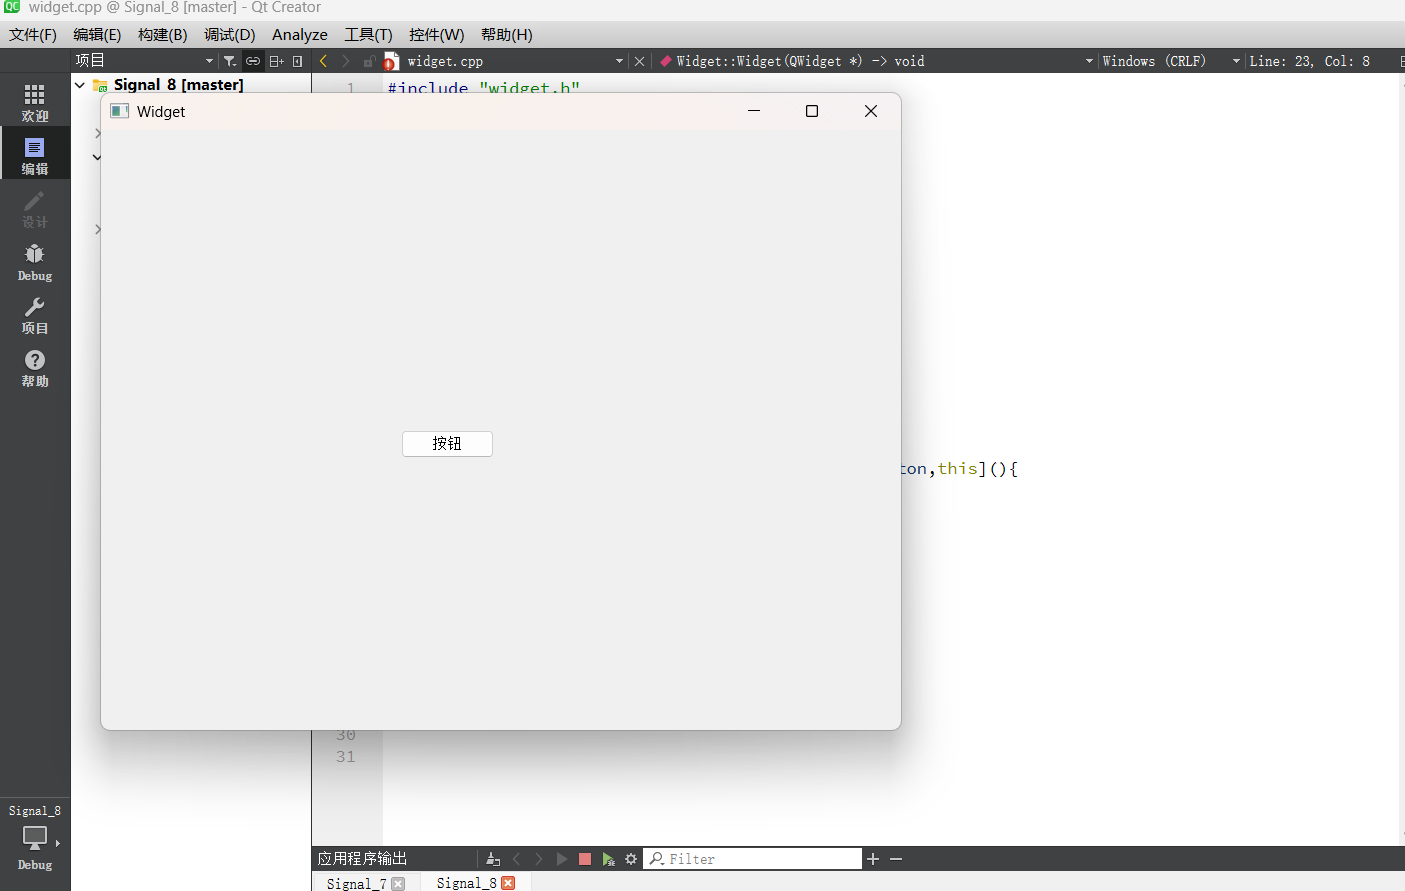Image resolution: width=1405 pixels, height=891 pixels.
Task: Open Windows (CRLF) line ending dropdown
Action: pos(1171,61)
